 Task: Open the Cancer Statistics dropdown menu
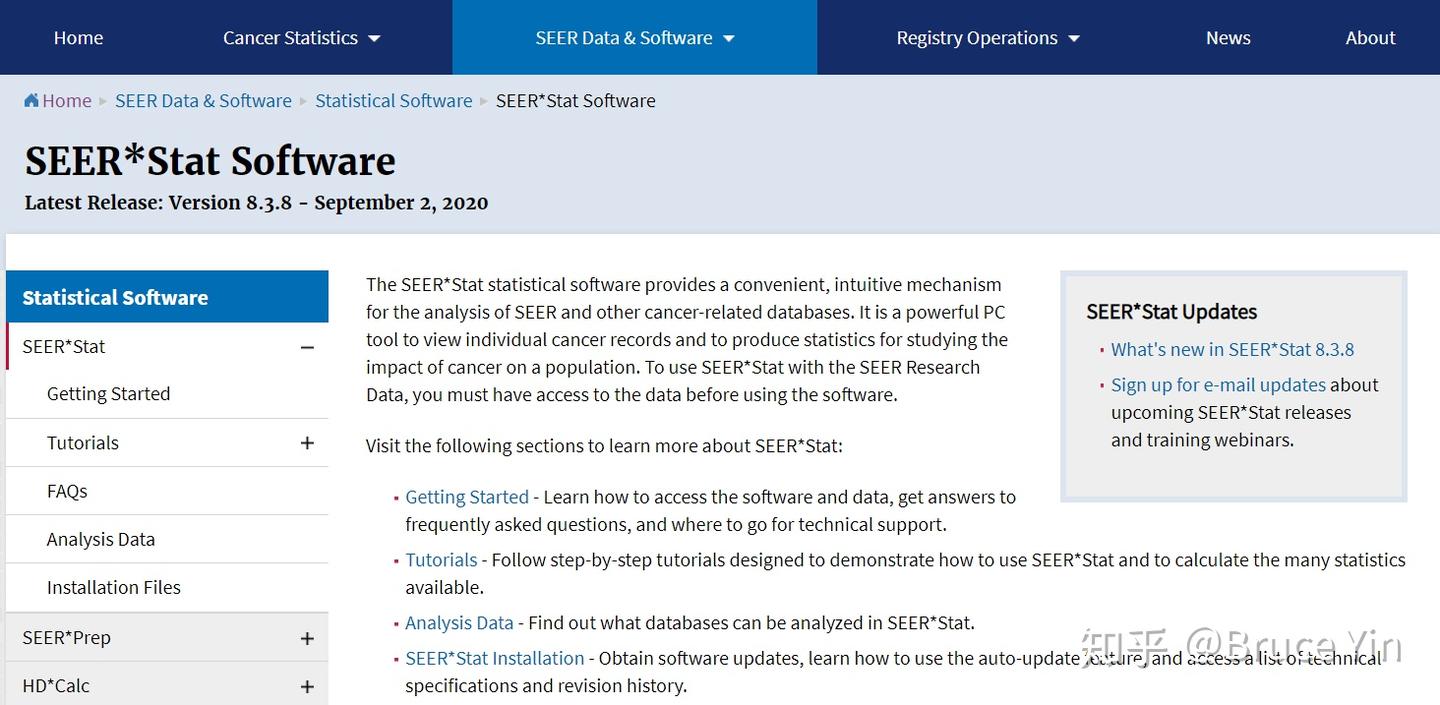pyautogui.click(x=301, y=38)
